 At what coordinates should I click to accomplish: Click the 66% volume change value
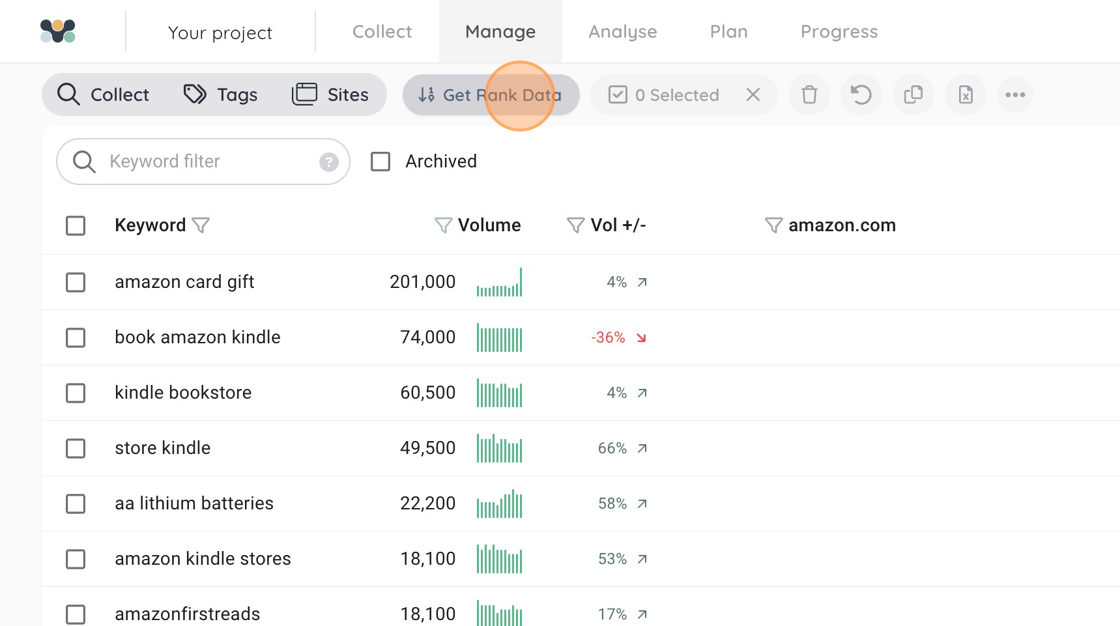point(612,448)
